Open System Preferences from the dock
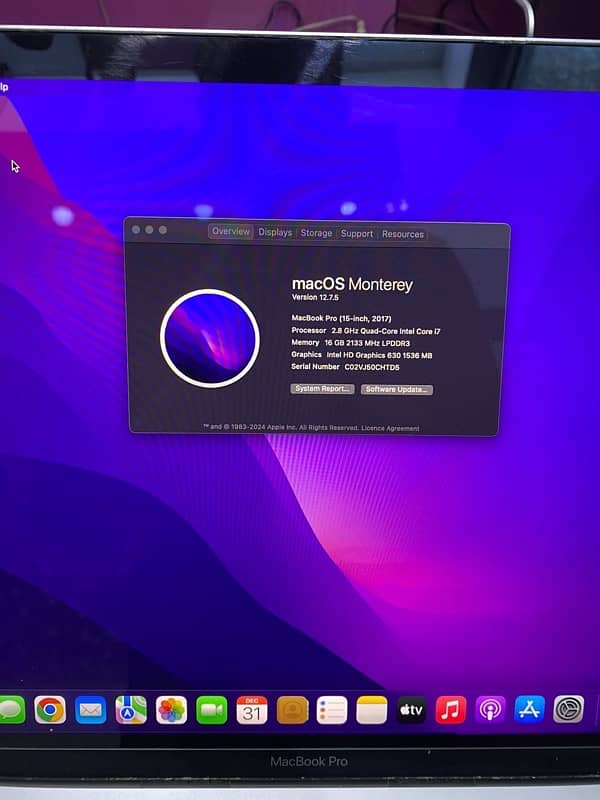The image size is (600, 800). tap(568, 710)
